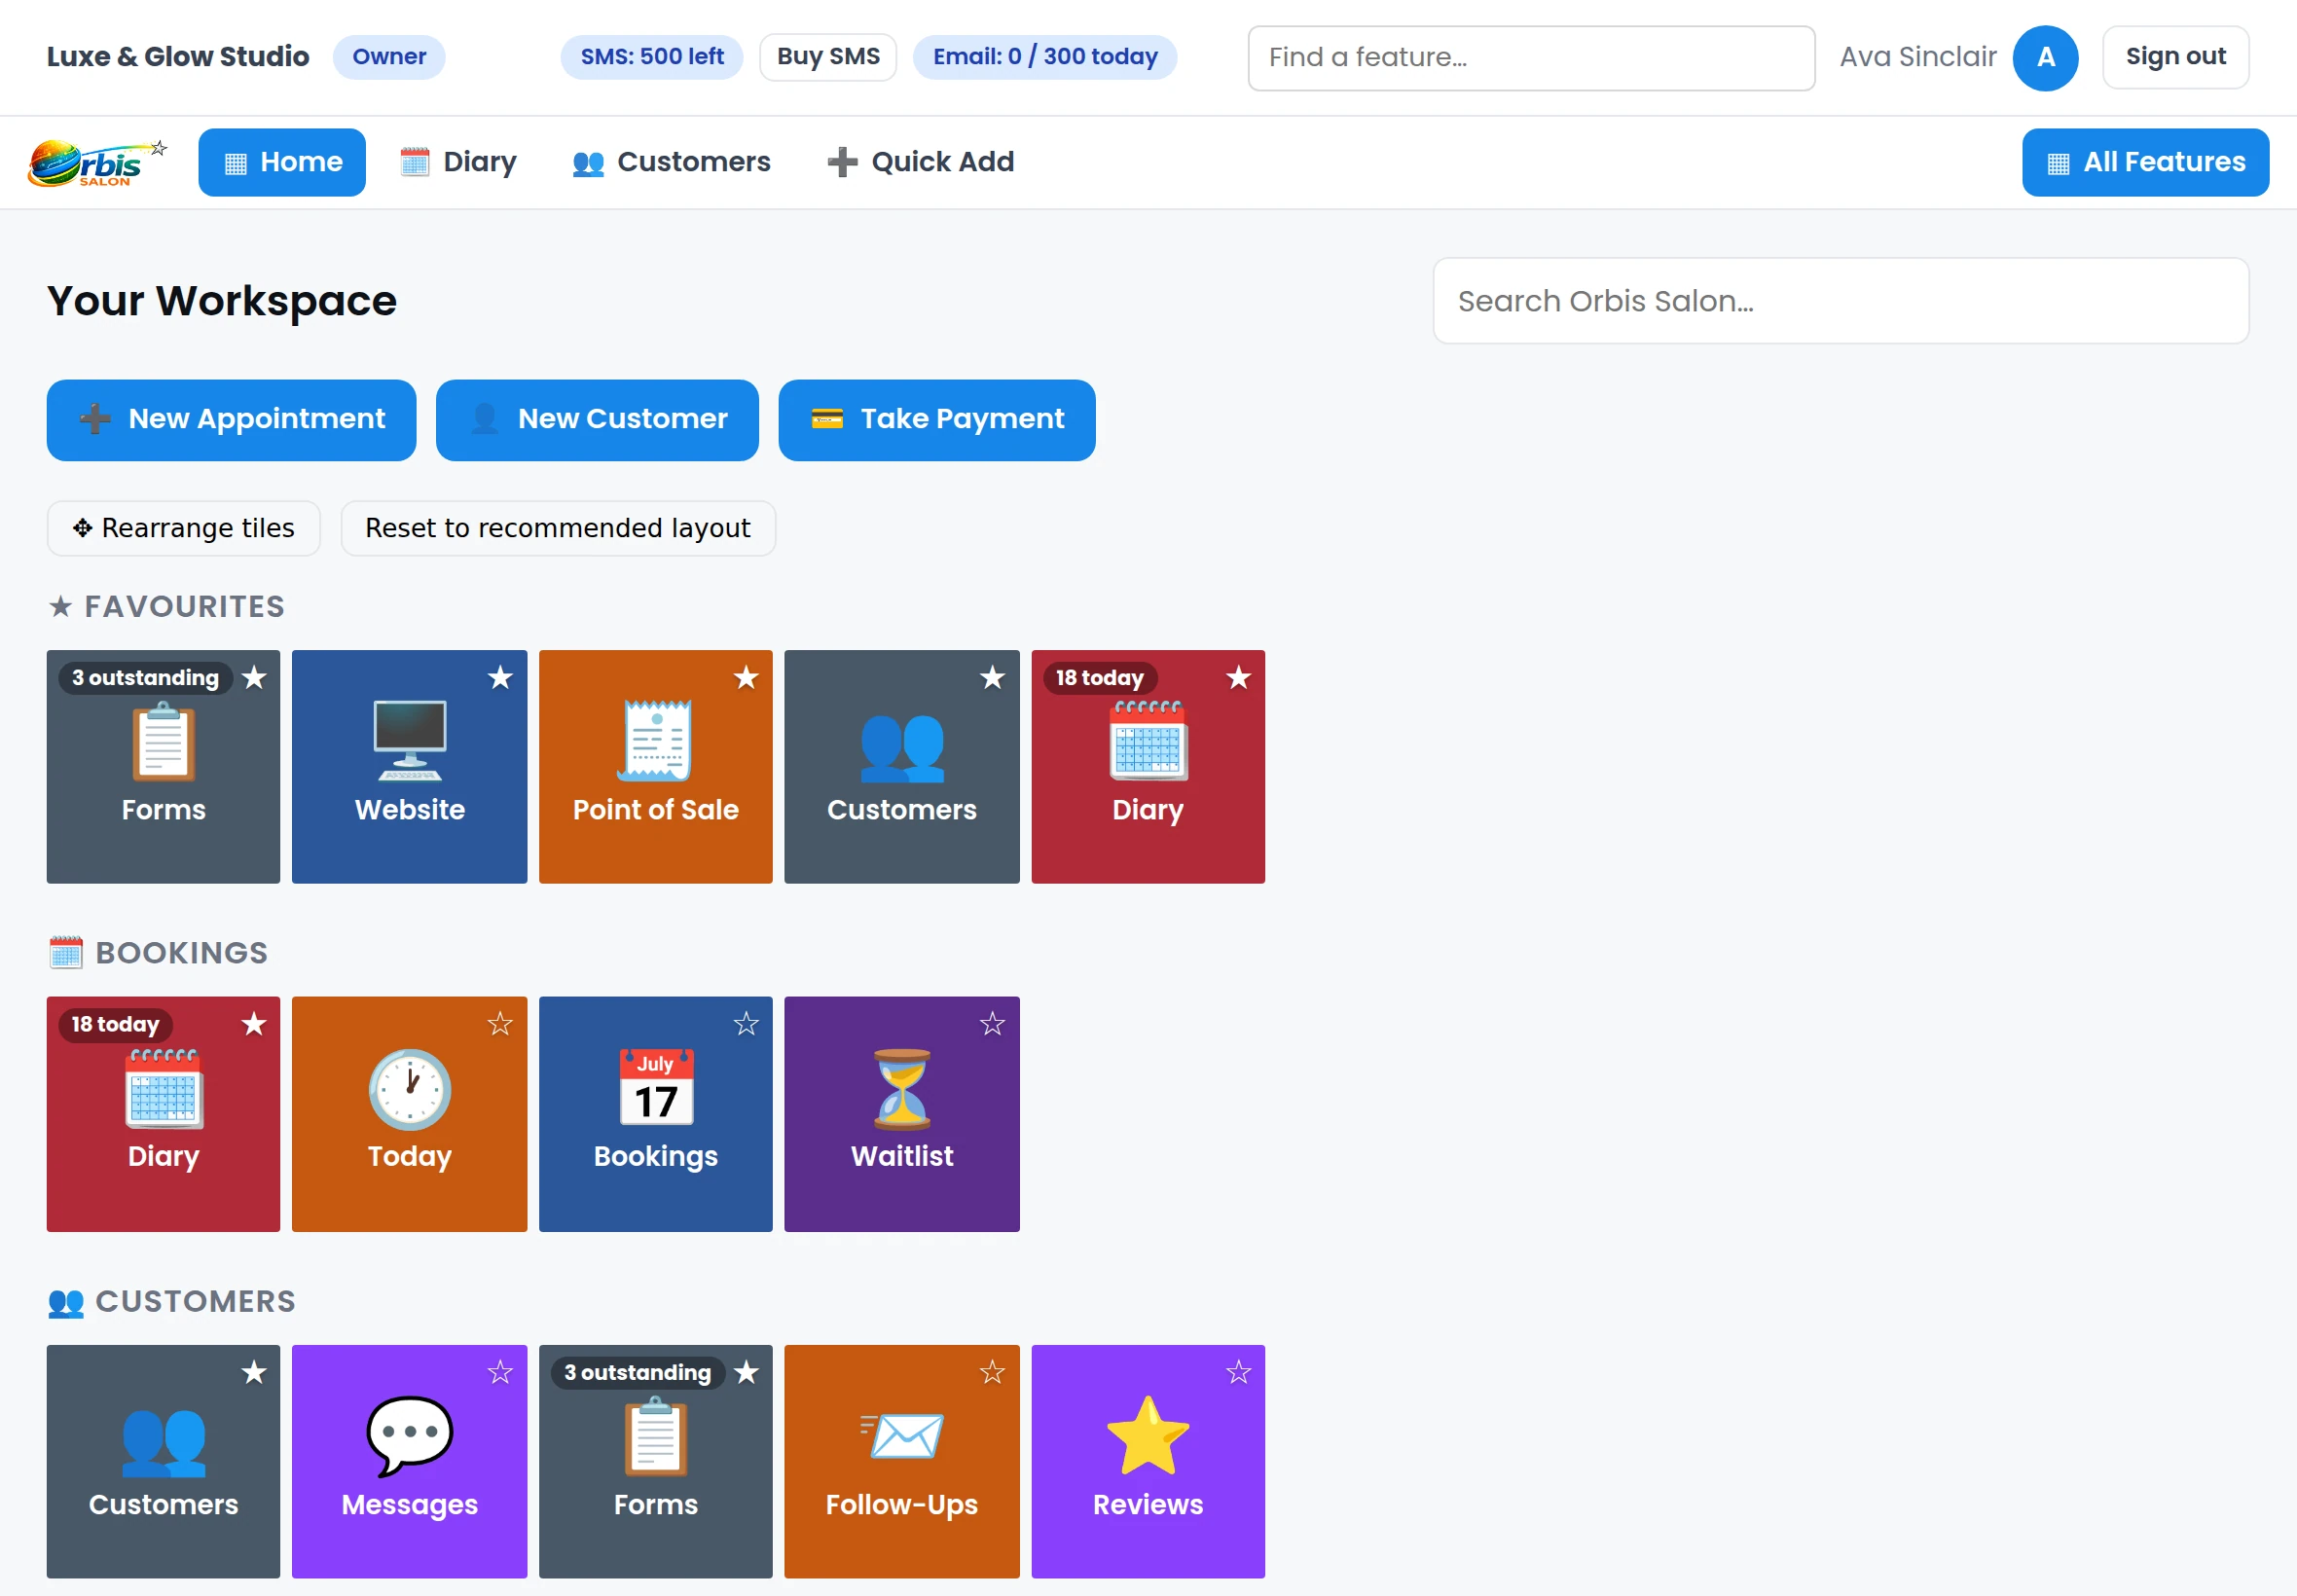
Task: Toggle star on Customers section Customers tile
Action: (255, 1372)
